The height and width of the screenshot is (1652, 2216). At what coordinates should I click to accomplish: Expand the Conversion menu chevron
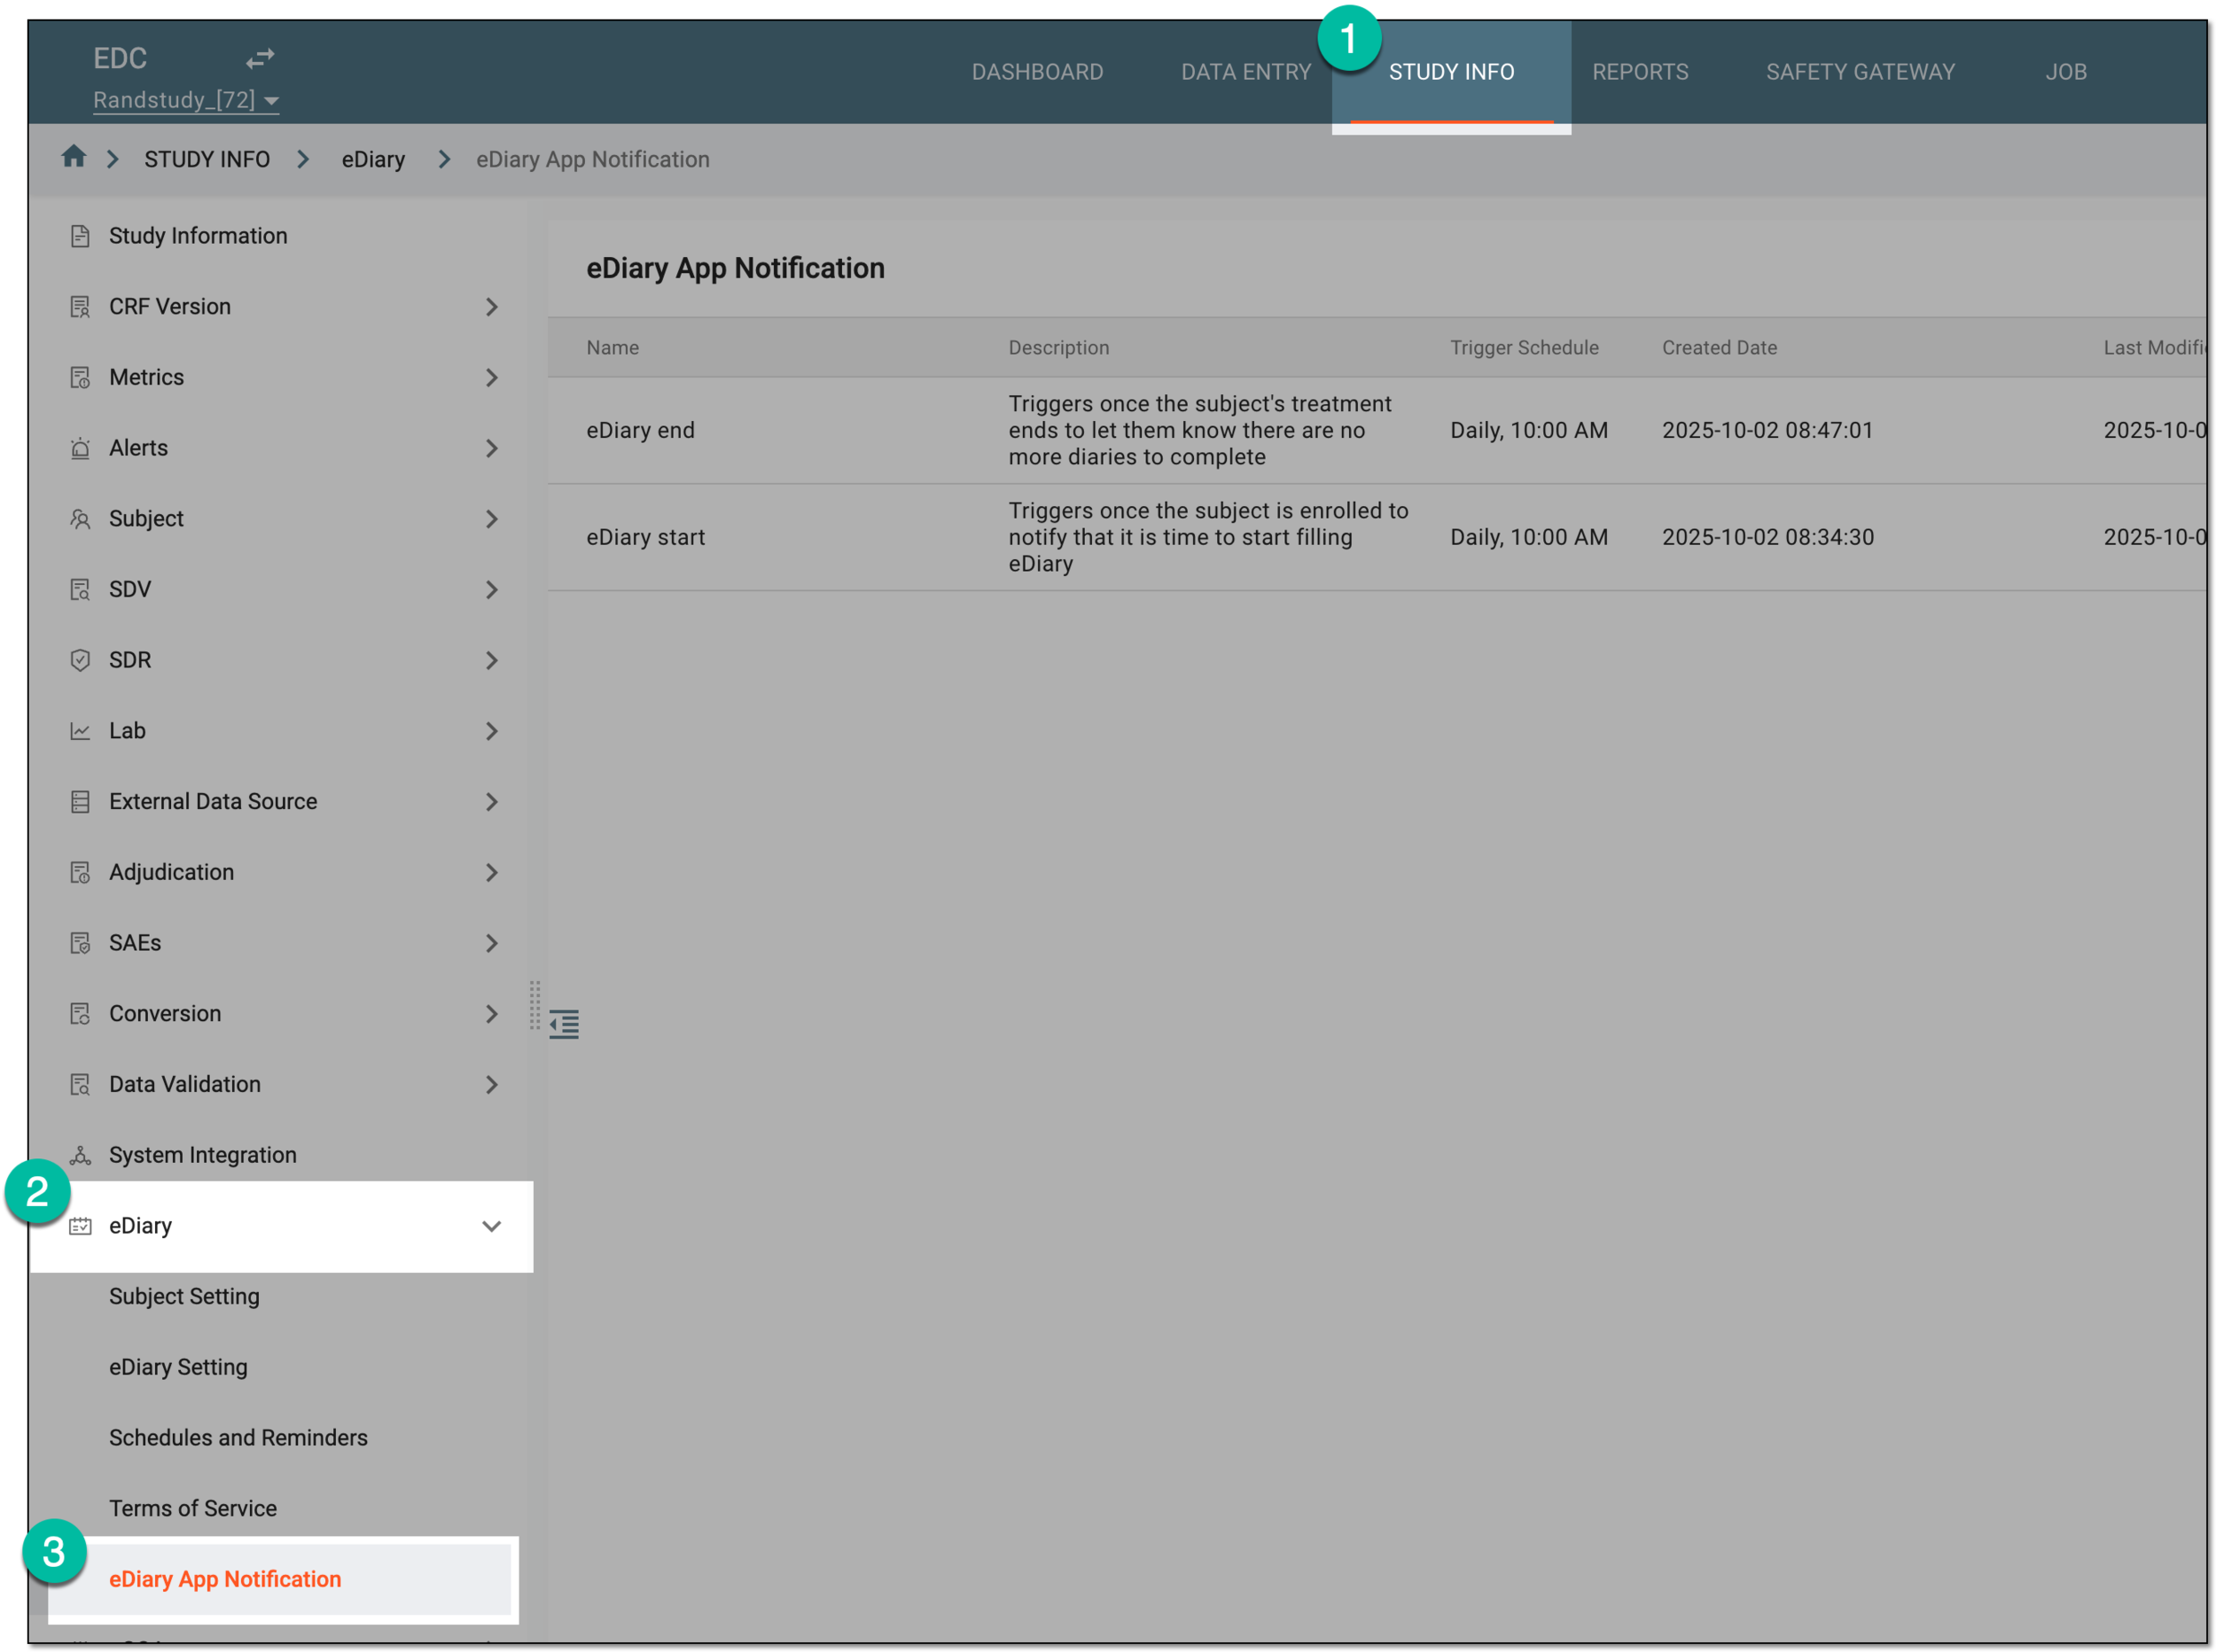pos(491,1014)
